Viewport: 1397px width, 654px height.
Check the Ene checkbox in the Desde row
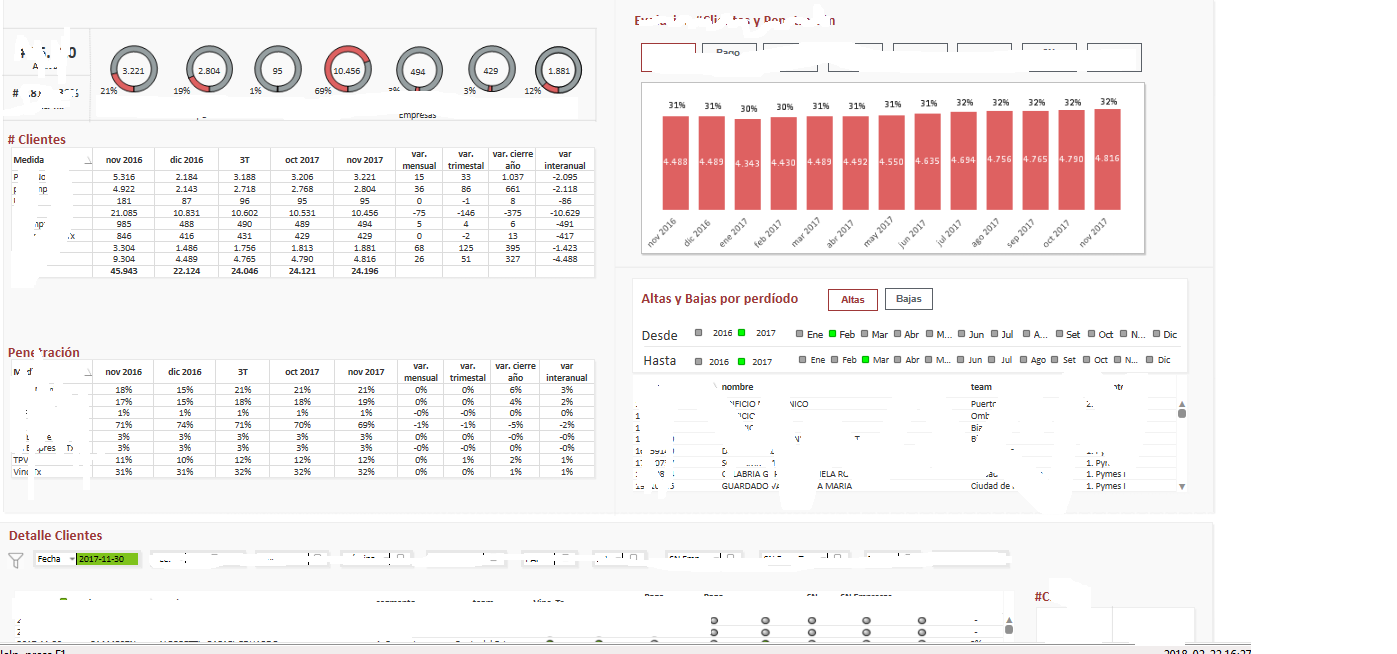point(800,333)
